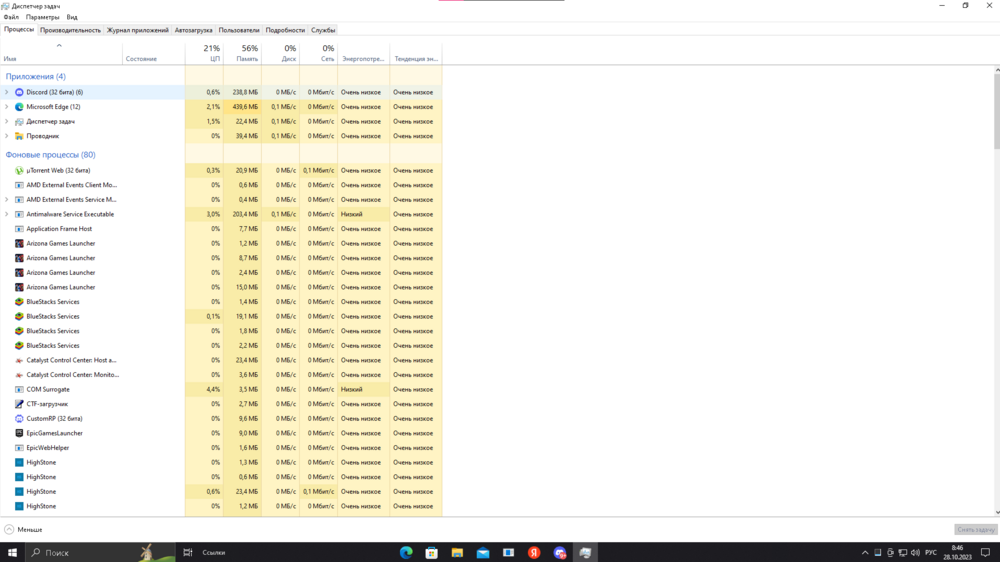Open Microsoft Edge from the taskbar

pyautogui.click(x=406, y=552)
